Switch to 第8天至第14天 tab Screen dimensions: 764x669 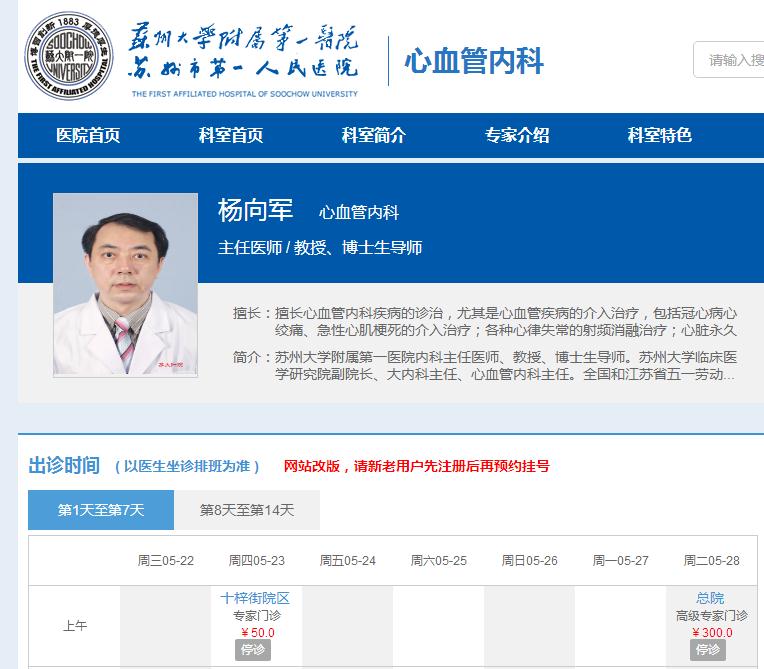[247, 510]
